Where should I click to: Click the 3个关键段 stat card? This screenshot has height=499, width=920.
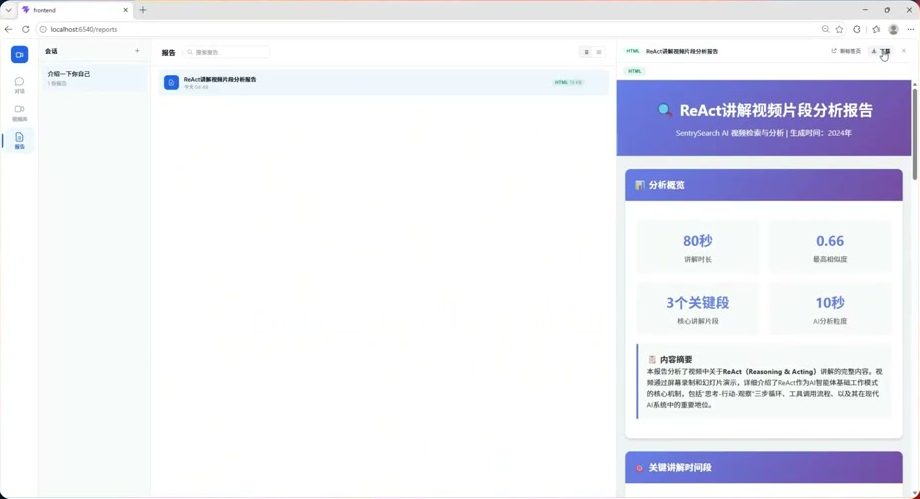click(x=698, y=309)
